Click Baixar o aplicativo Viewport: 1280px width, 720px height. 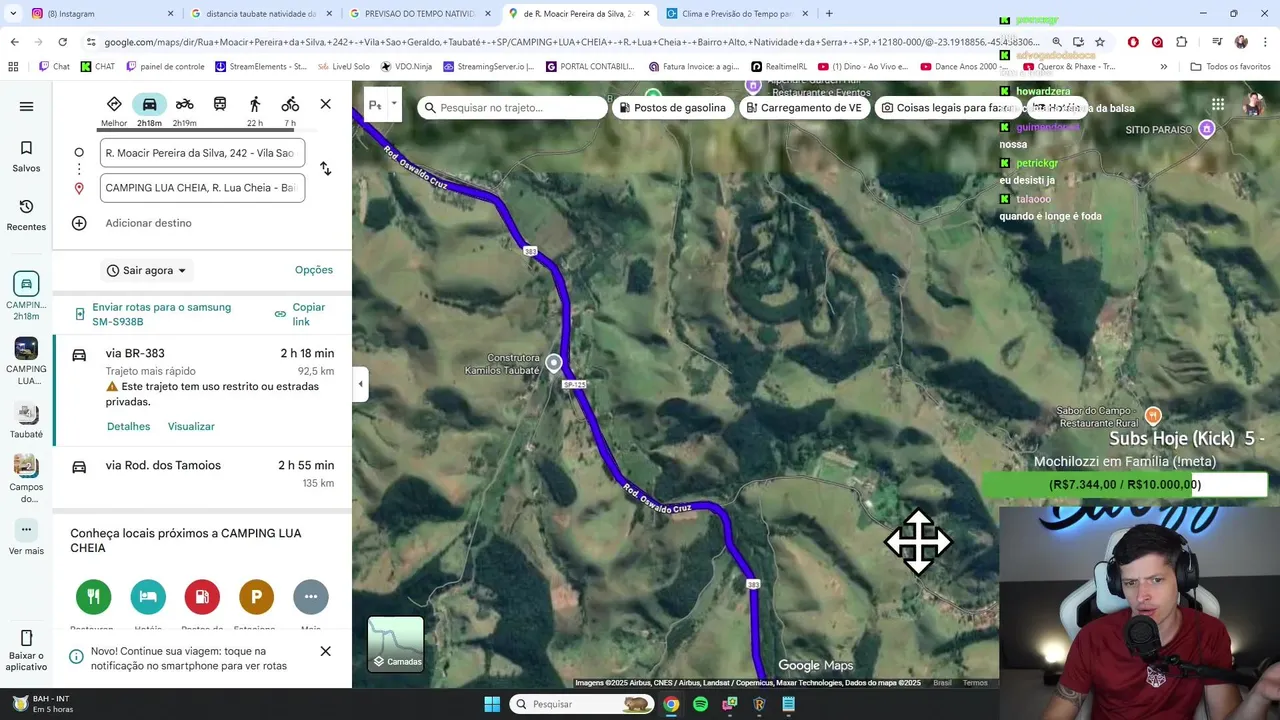pos(26,651)
